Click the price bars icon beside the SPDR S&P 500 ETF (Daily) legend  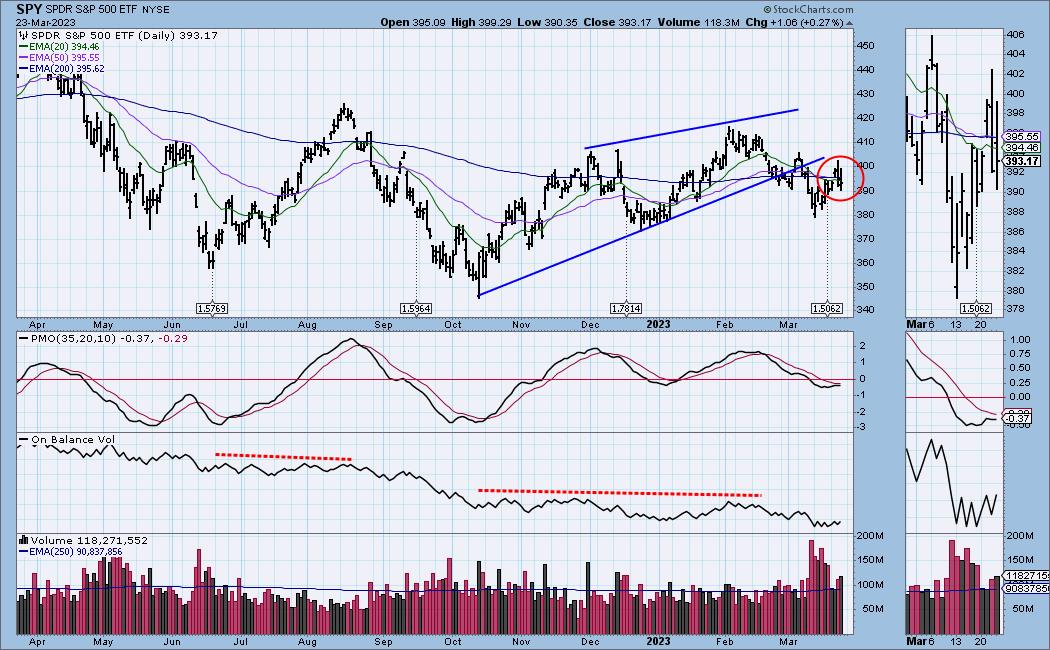pyautogui.click(x=24, y=35)
